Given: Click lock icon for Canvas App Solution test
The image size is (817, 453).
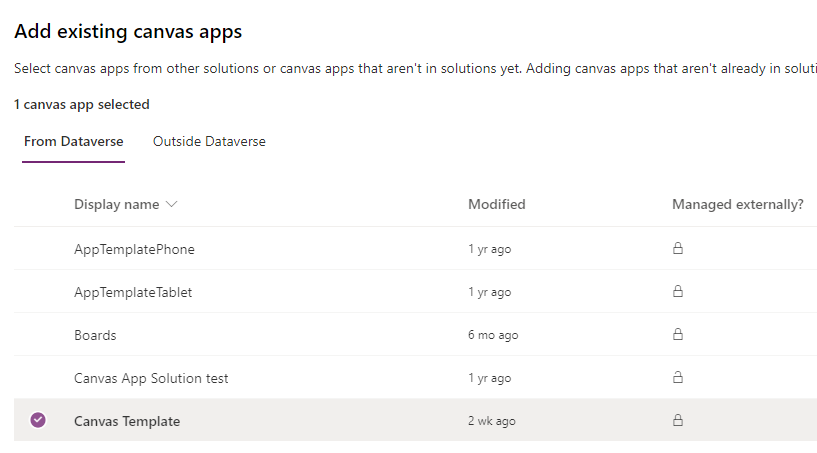Looking at the screenshot, I should [x=677, y=378].
